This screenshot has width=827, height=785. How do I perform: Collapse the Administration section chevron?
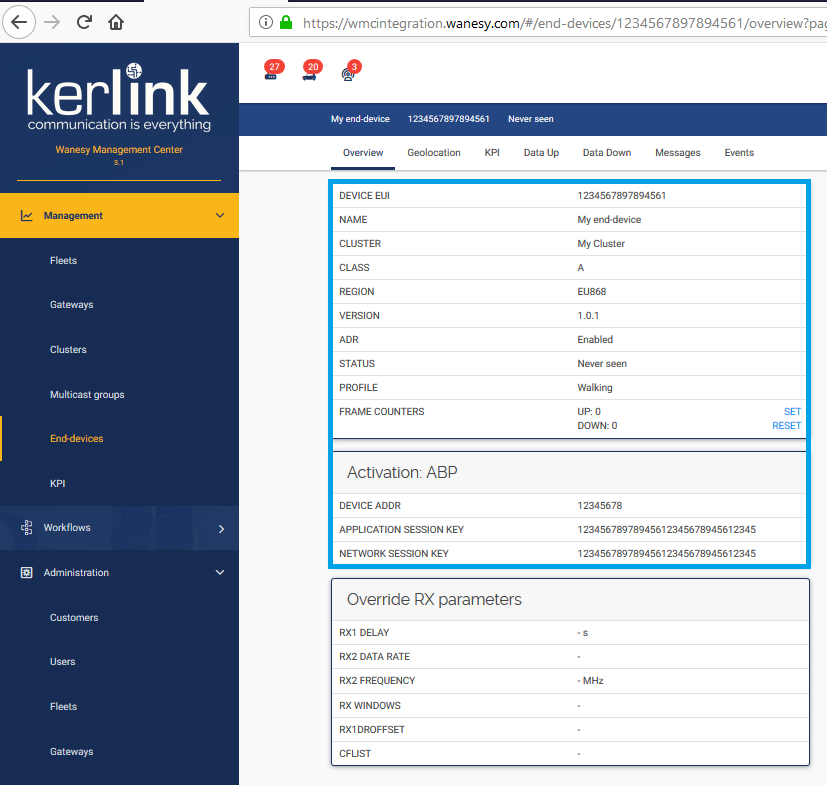pyautogui.click(x=220, y=573)
